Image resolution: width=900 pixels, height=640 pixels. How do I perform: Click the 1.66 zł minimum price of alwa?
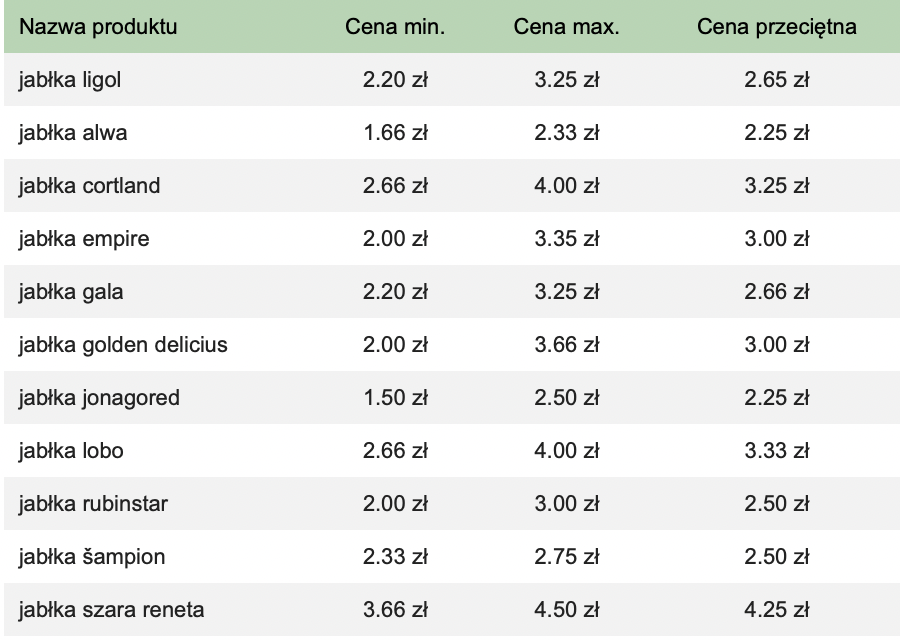[x=395, y=133]
